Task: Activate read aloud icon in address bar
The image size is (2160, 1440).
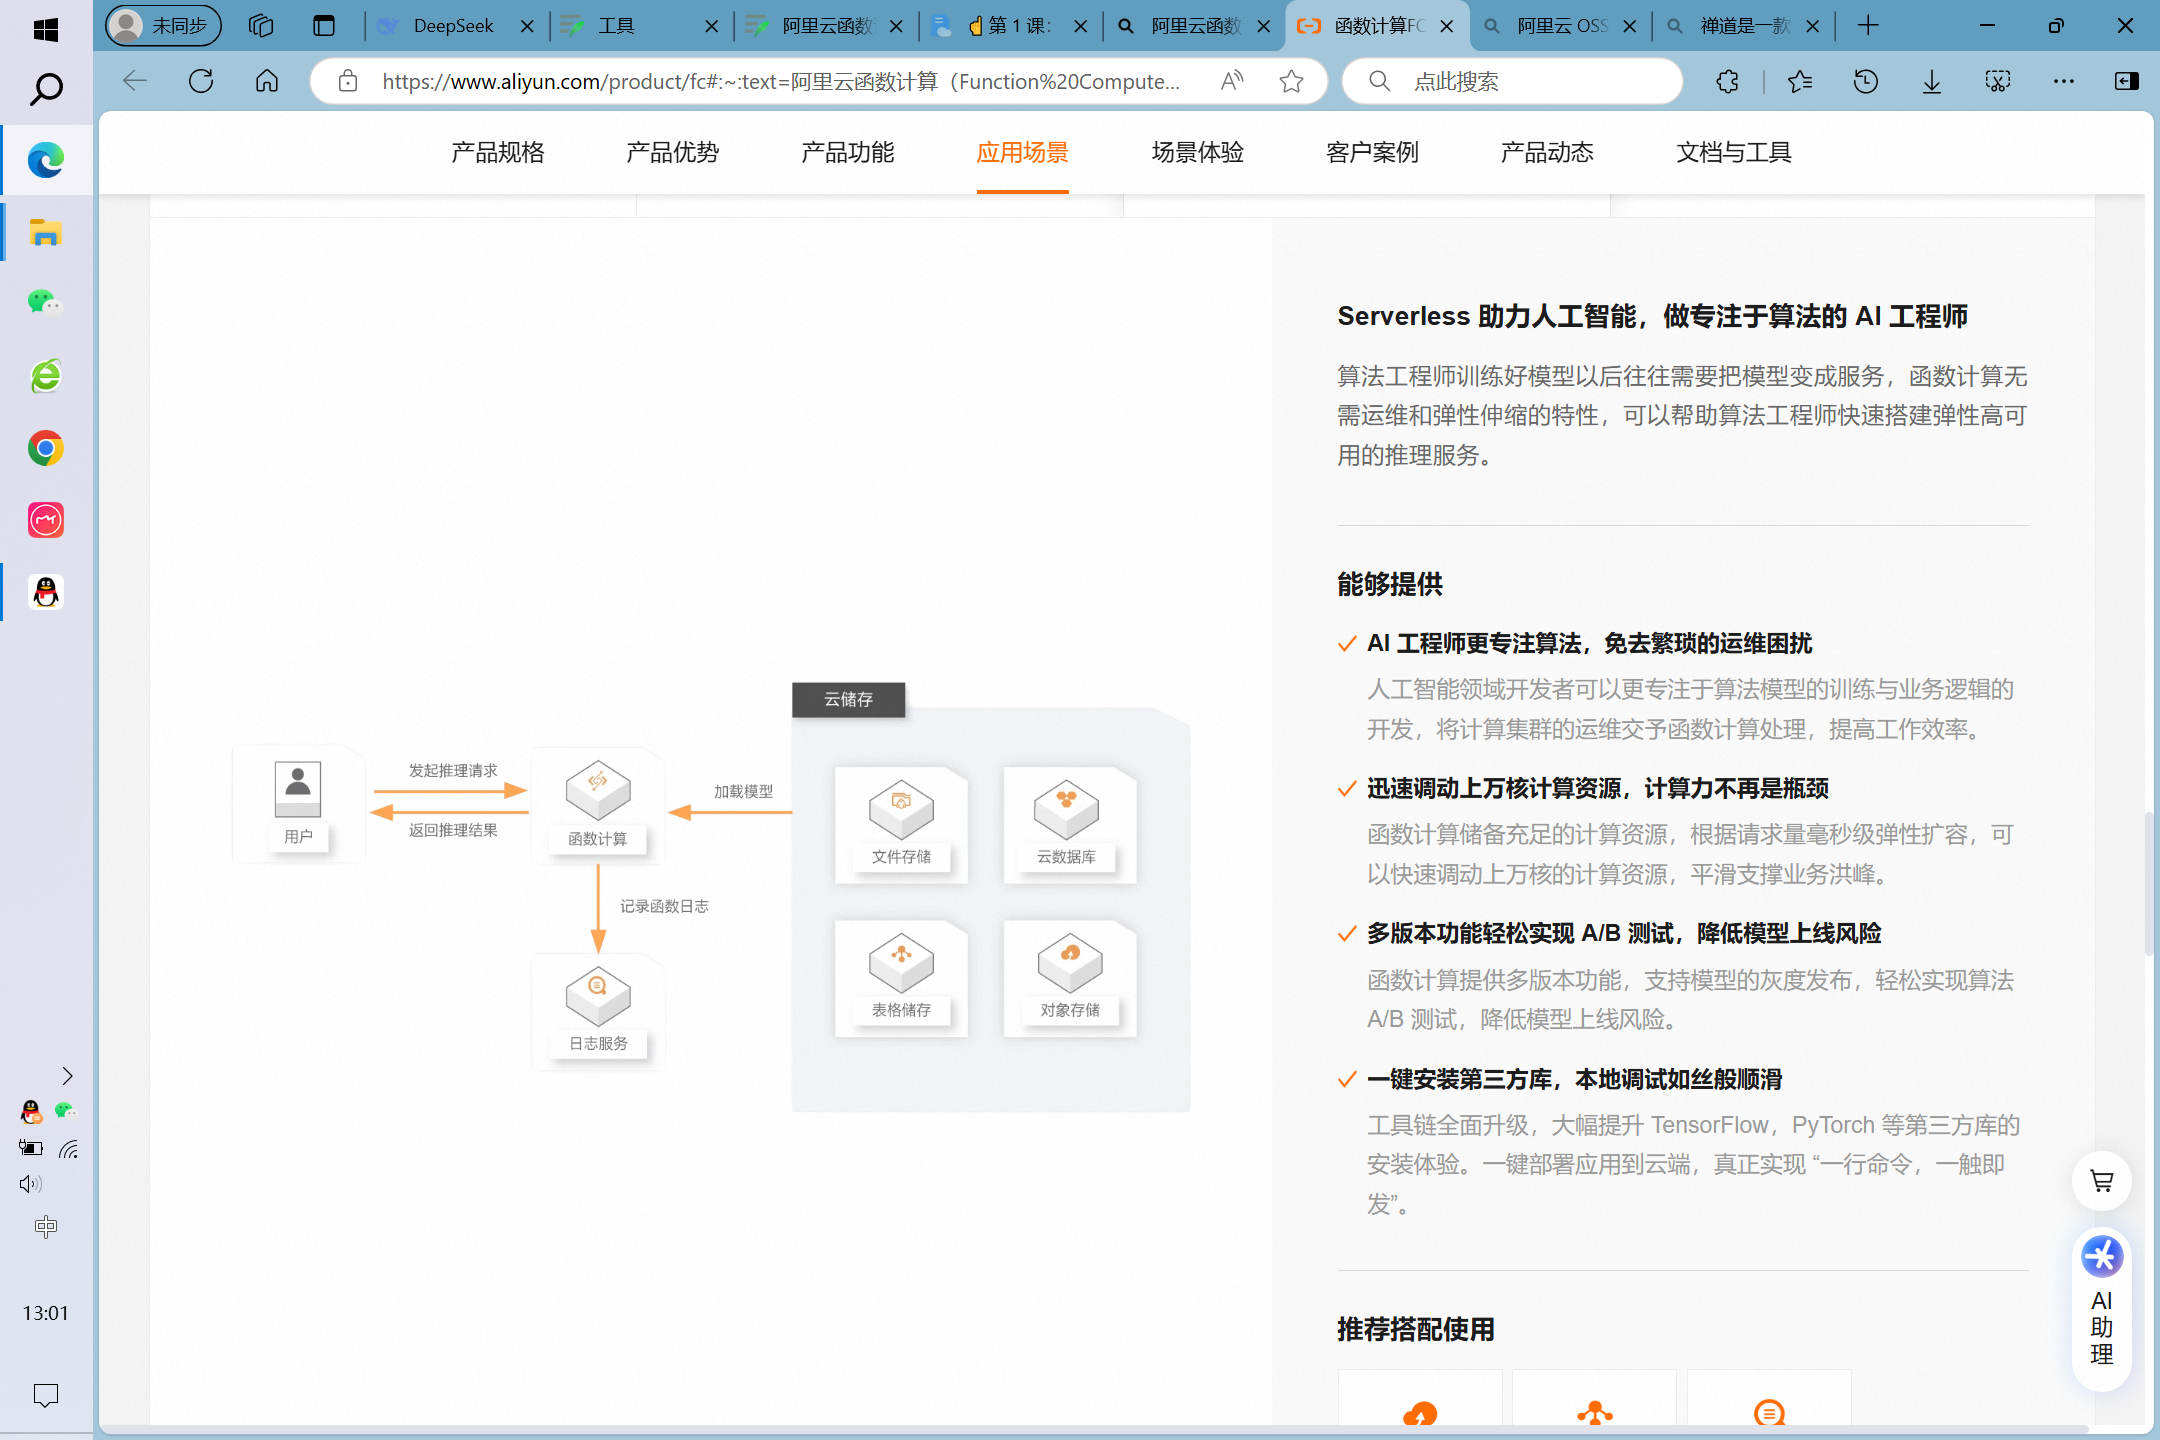Action: [1232, 81]
